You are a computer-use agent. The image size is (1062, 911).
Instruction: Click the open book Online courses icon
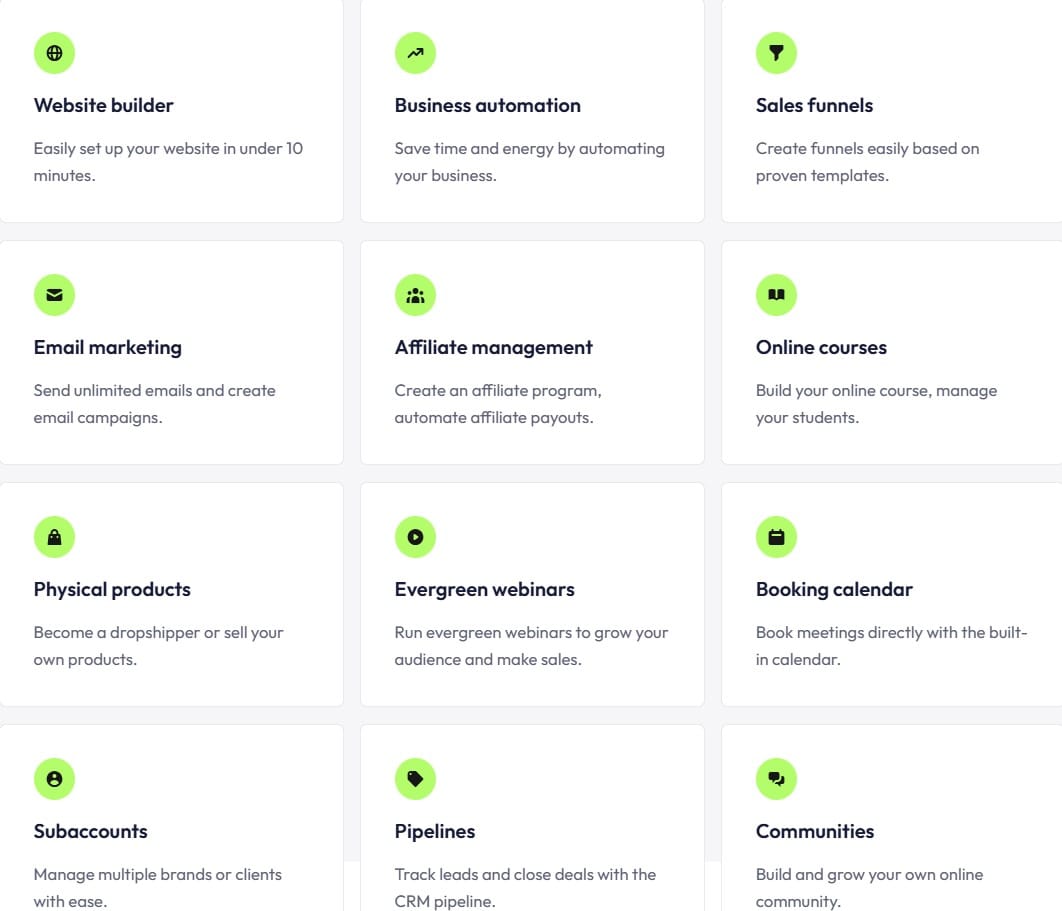tap(776, 295)
